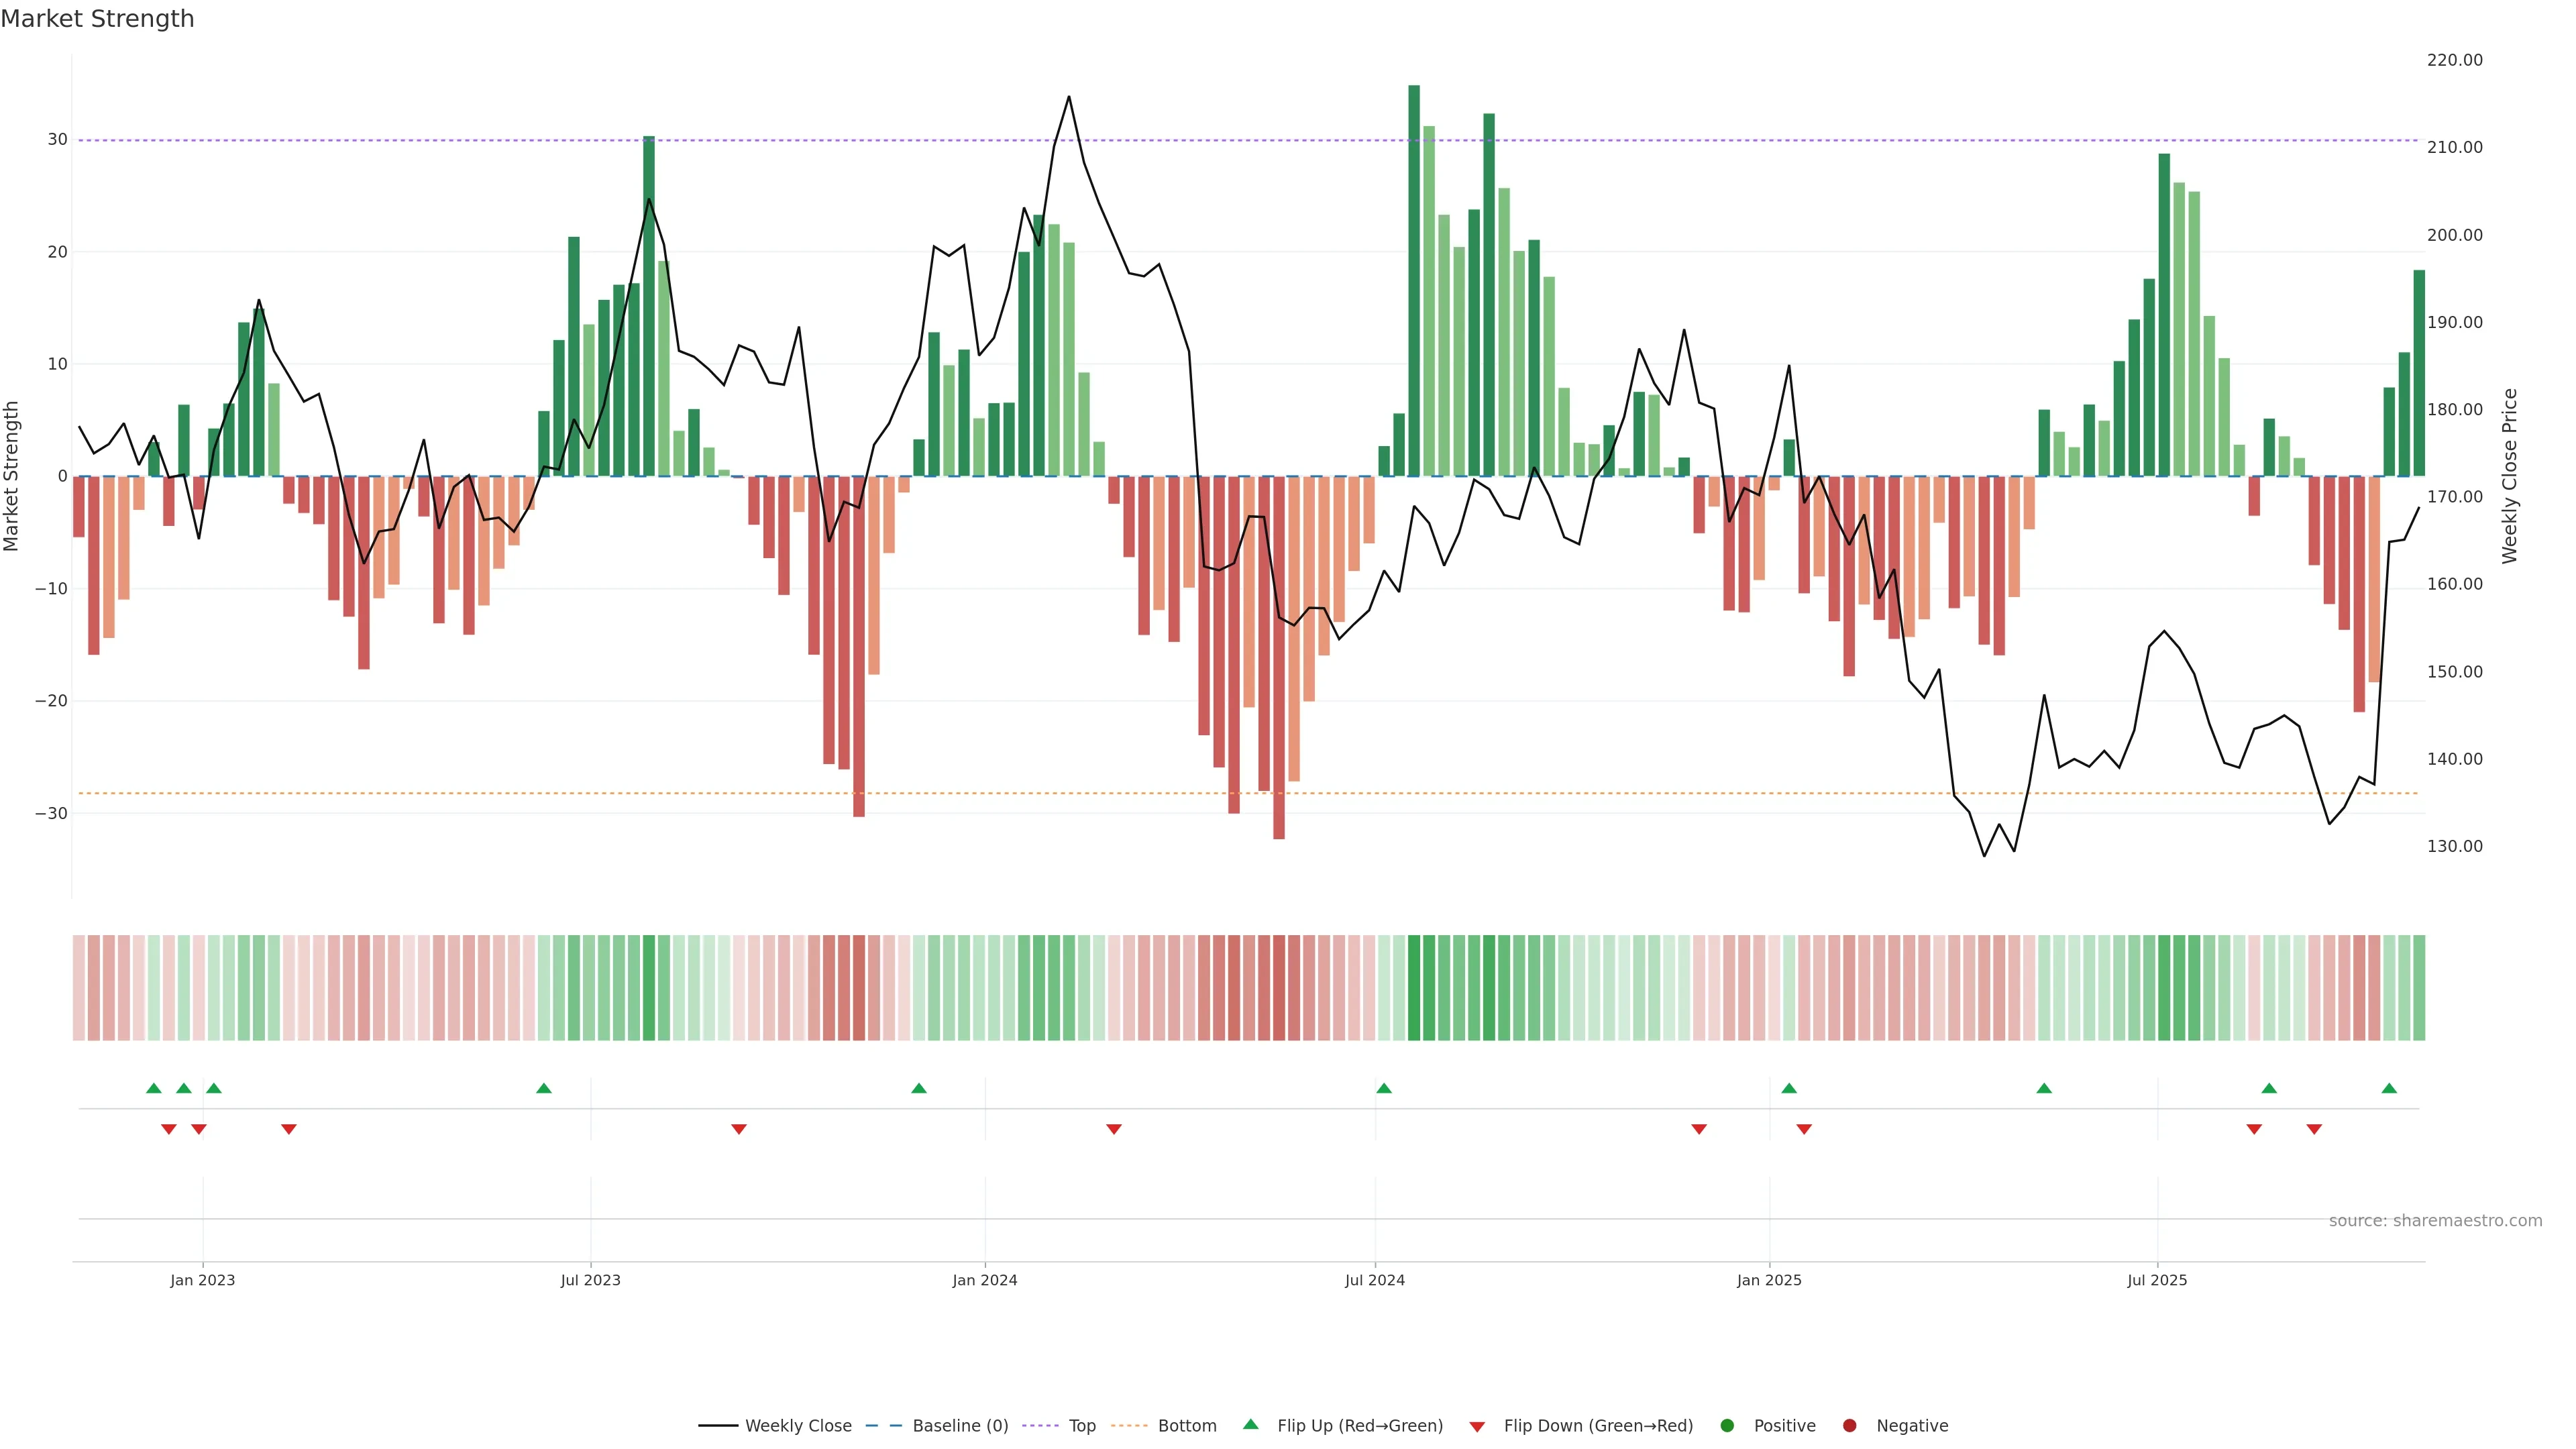
Task: Click the Jul 2025 x-axis label
Action: point(2157,1280)
